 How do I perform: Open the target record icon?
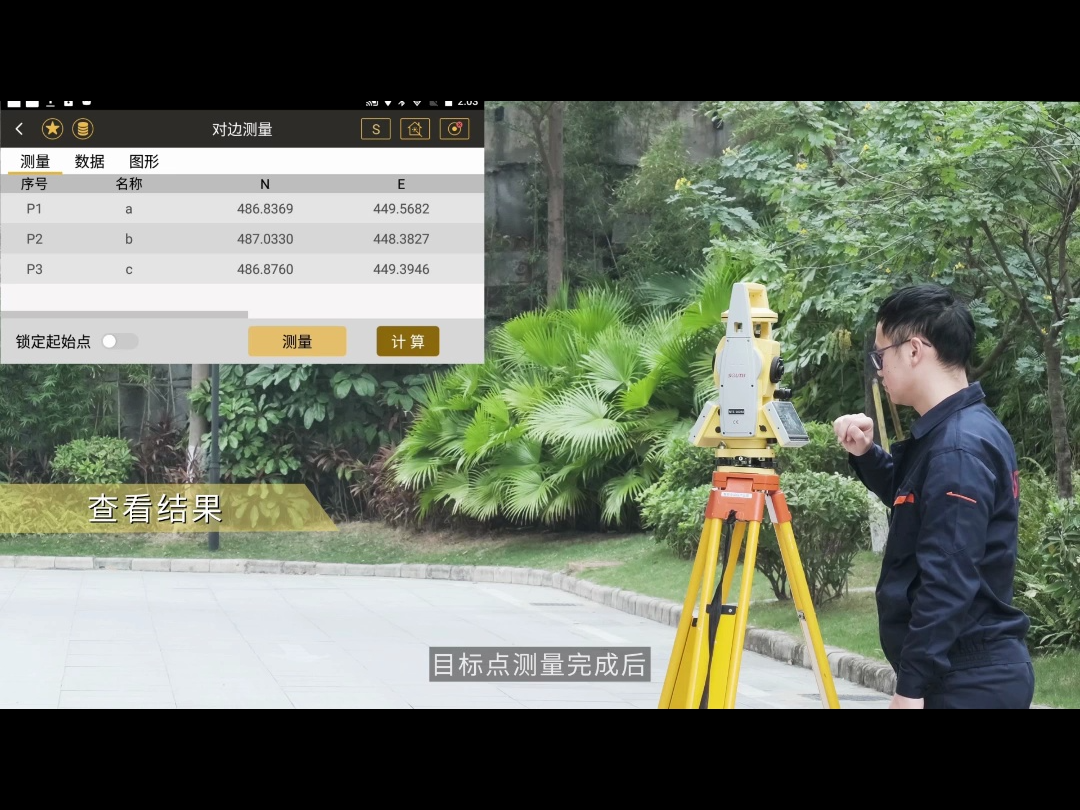454,129
